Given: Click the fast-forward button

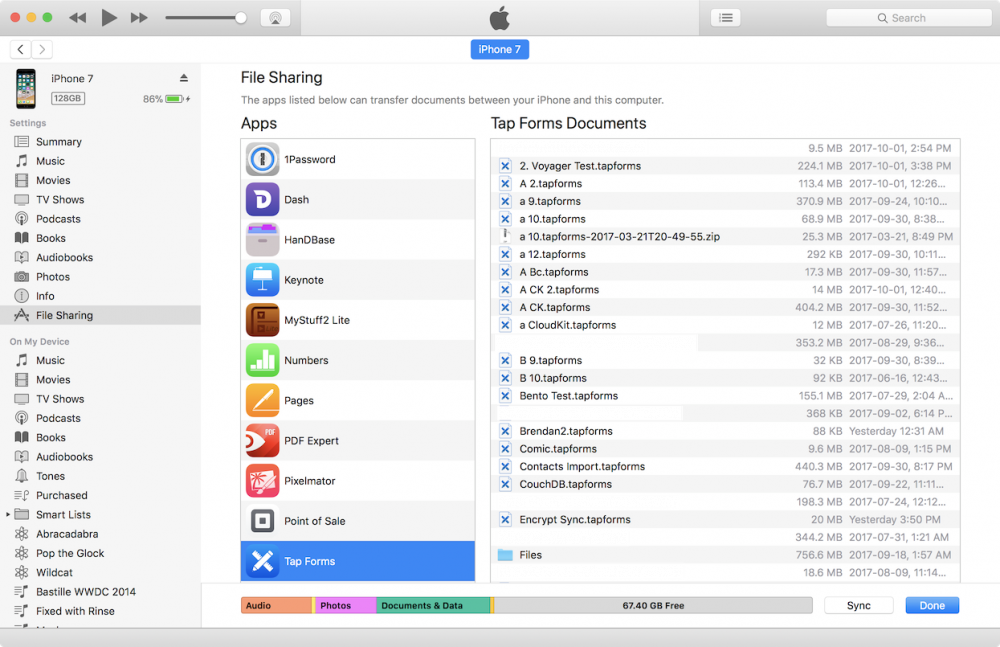Looking at the screenshot, I should [139, 18].
